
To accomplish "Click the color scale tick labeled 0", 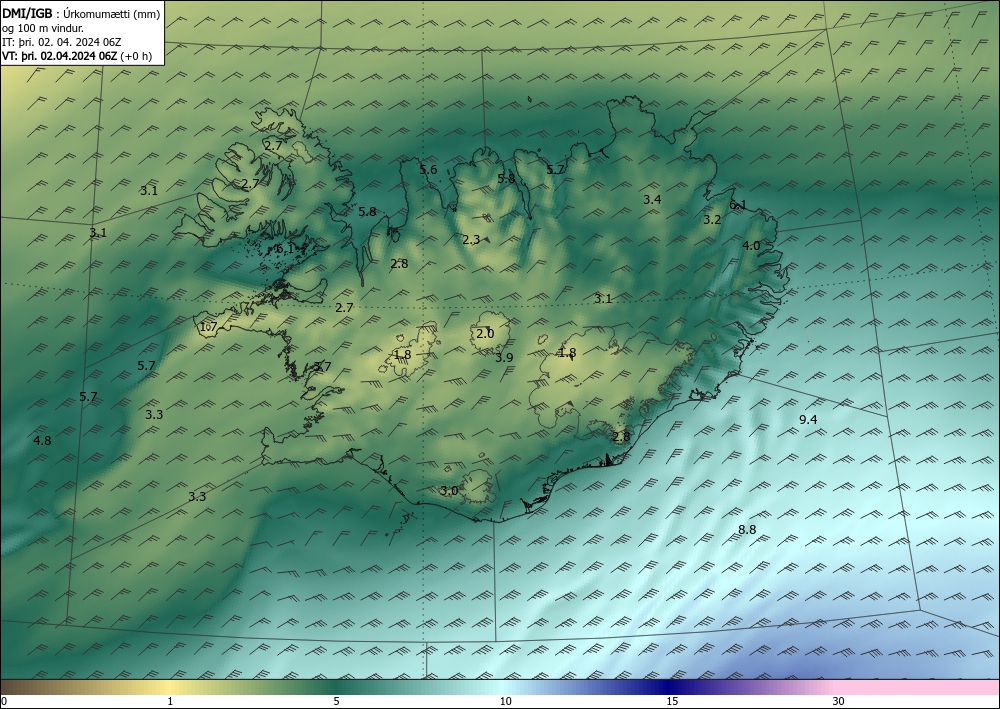I will pyautogui.click(x=4, y=701).
